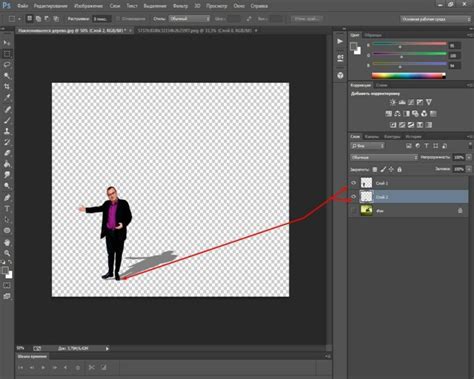Select the Ellipse shape tool
The image size is (474, 379).
point(7,231)
